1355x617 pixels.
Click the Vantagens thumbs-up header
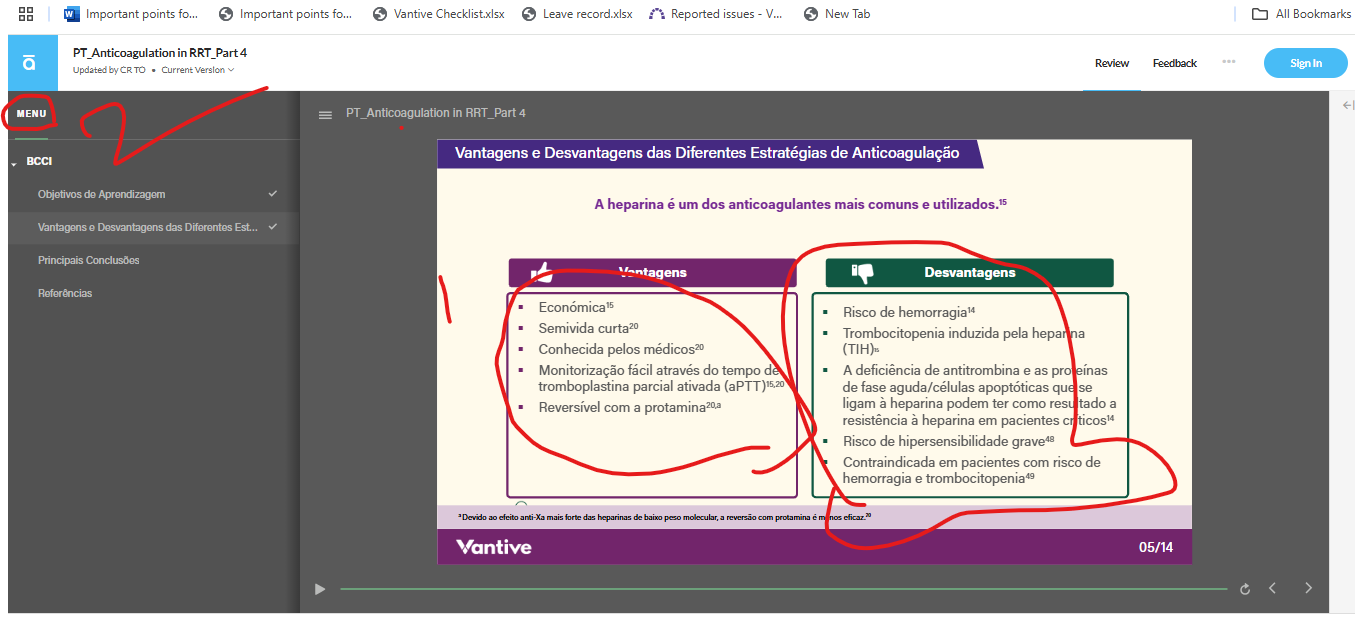point(652,272)
